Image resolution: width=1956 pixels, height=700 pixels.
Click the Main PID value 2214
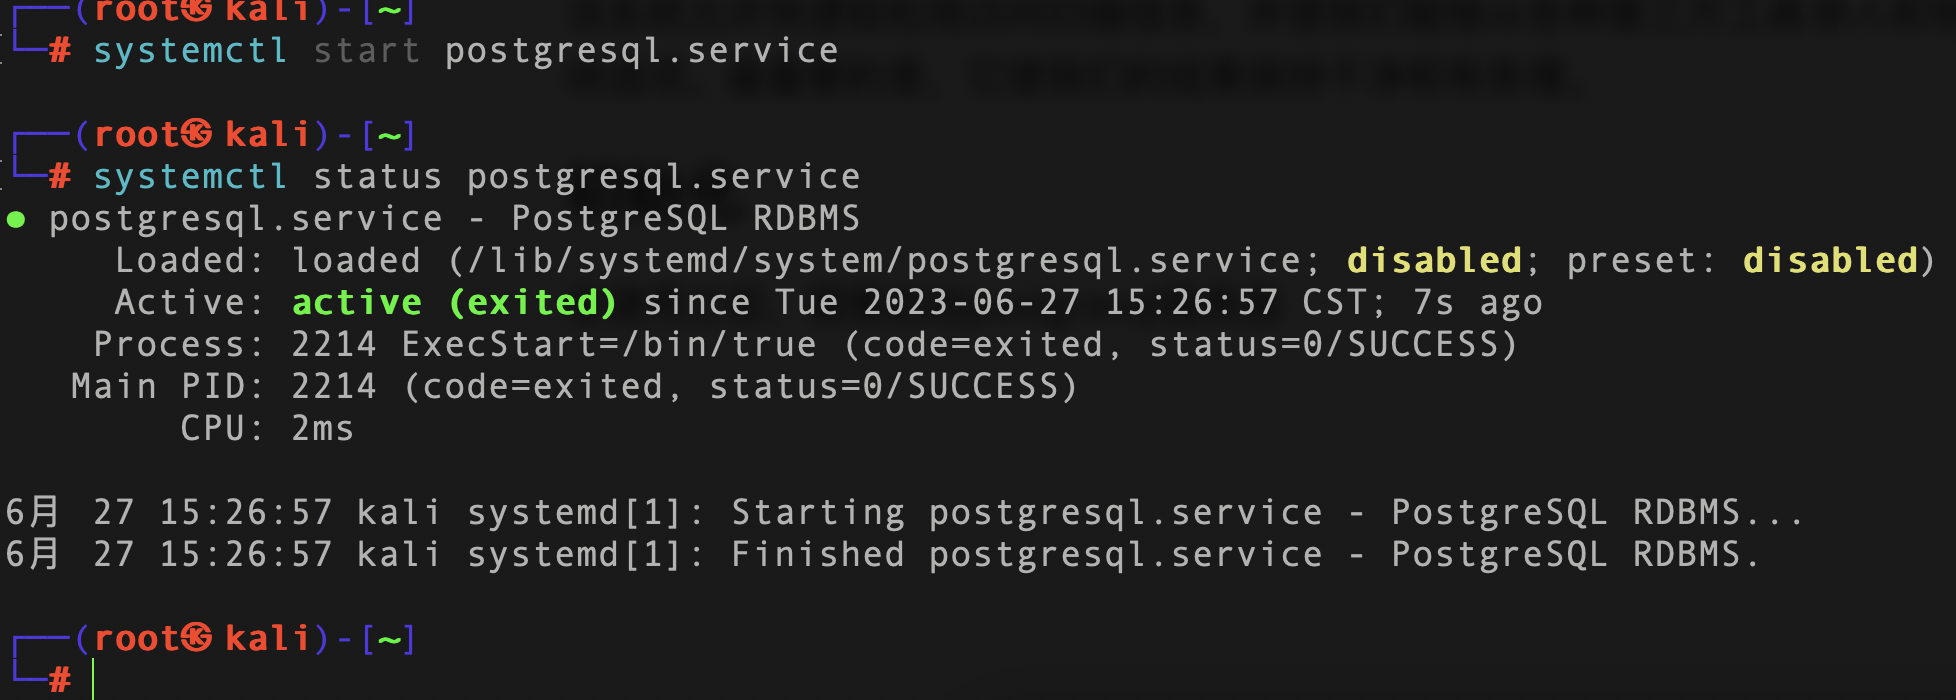334,386
